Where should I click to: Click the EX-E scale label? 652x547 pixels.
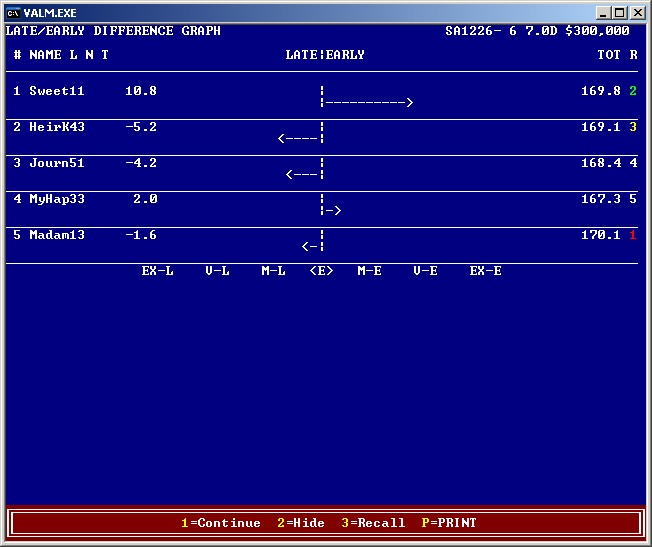click(485, 271)
